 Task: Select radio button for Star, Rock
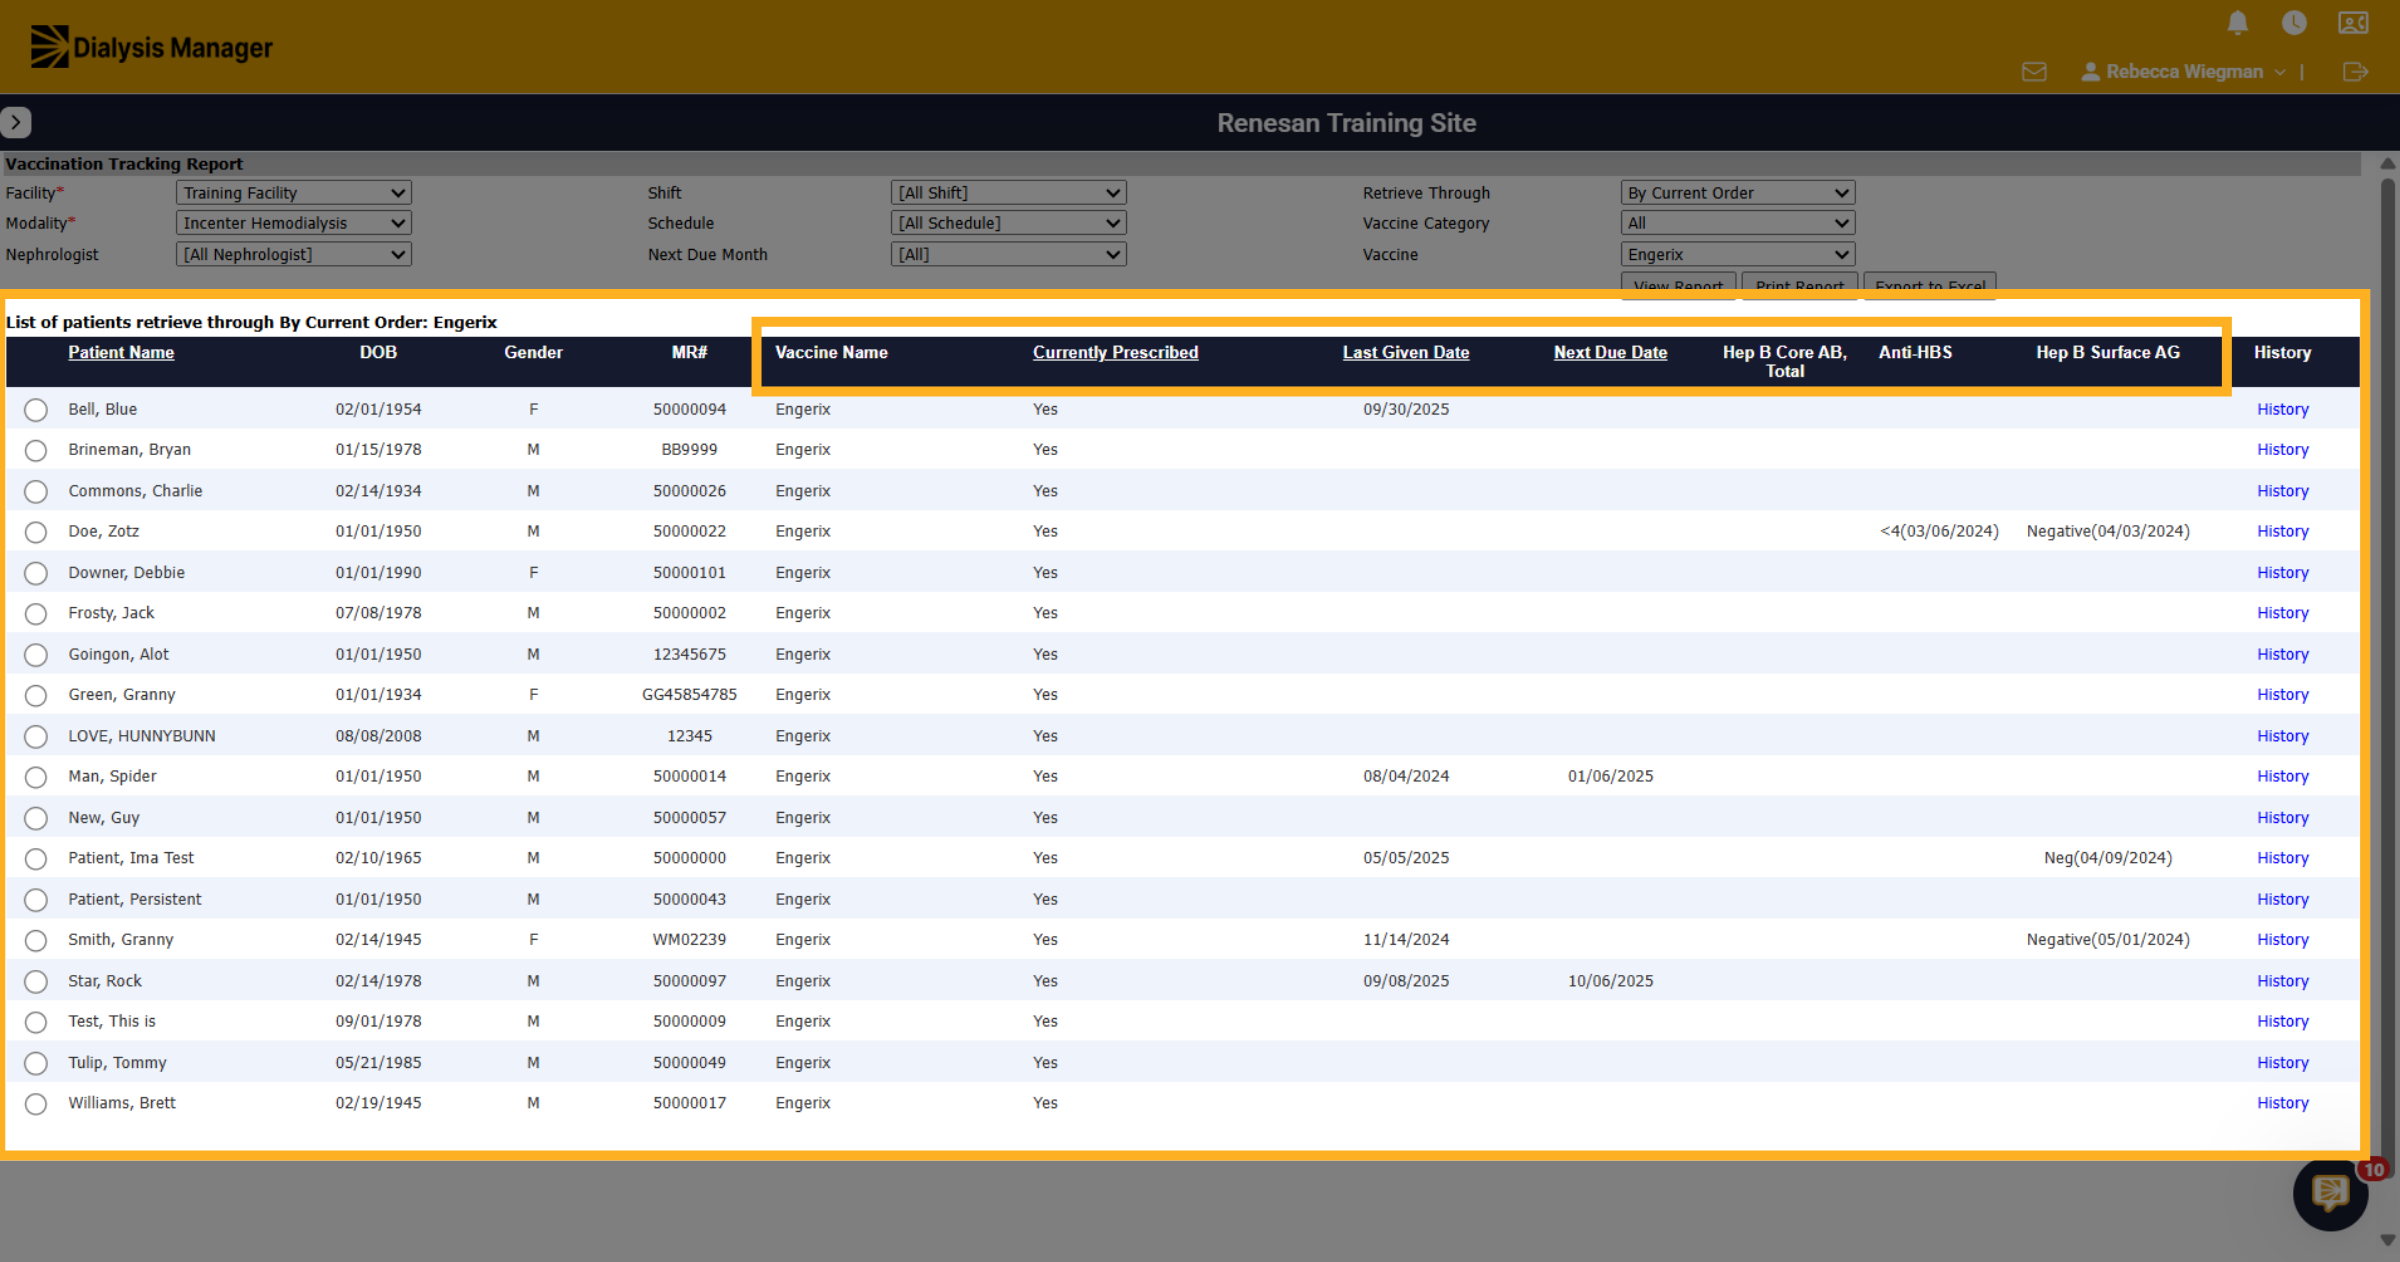tap(36, 982)
